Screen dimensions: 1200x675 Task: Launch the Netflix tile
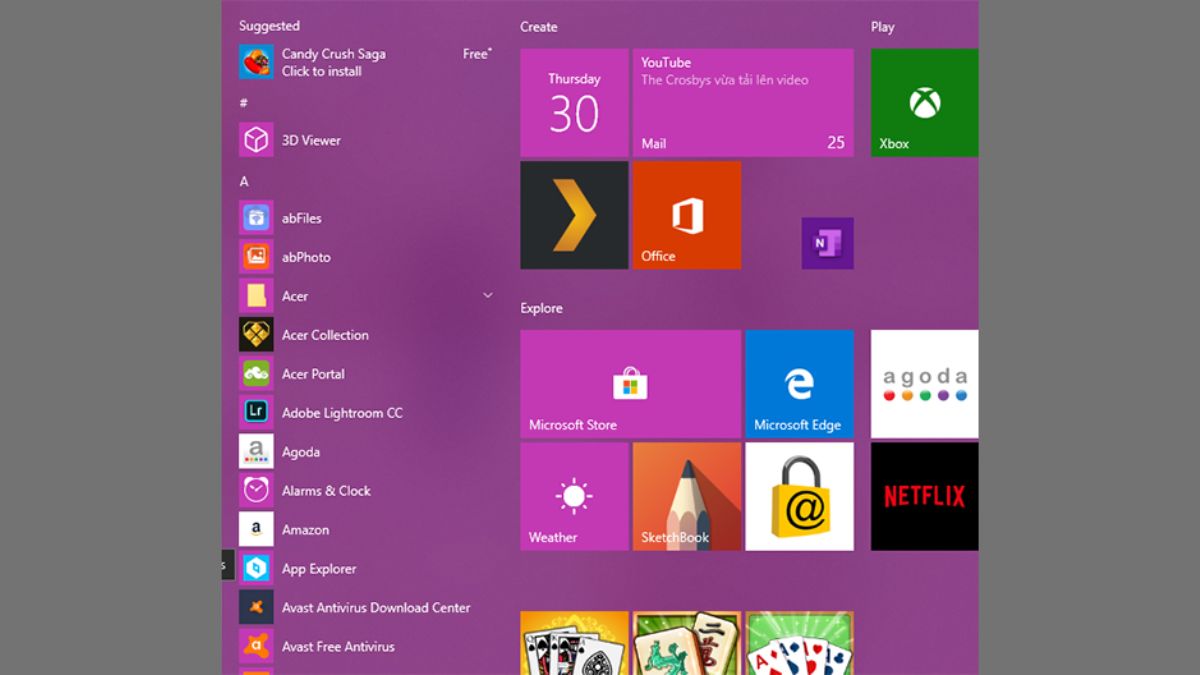click(924, 496)
